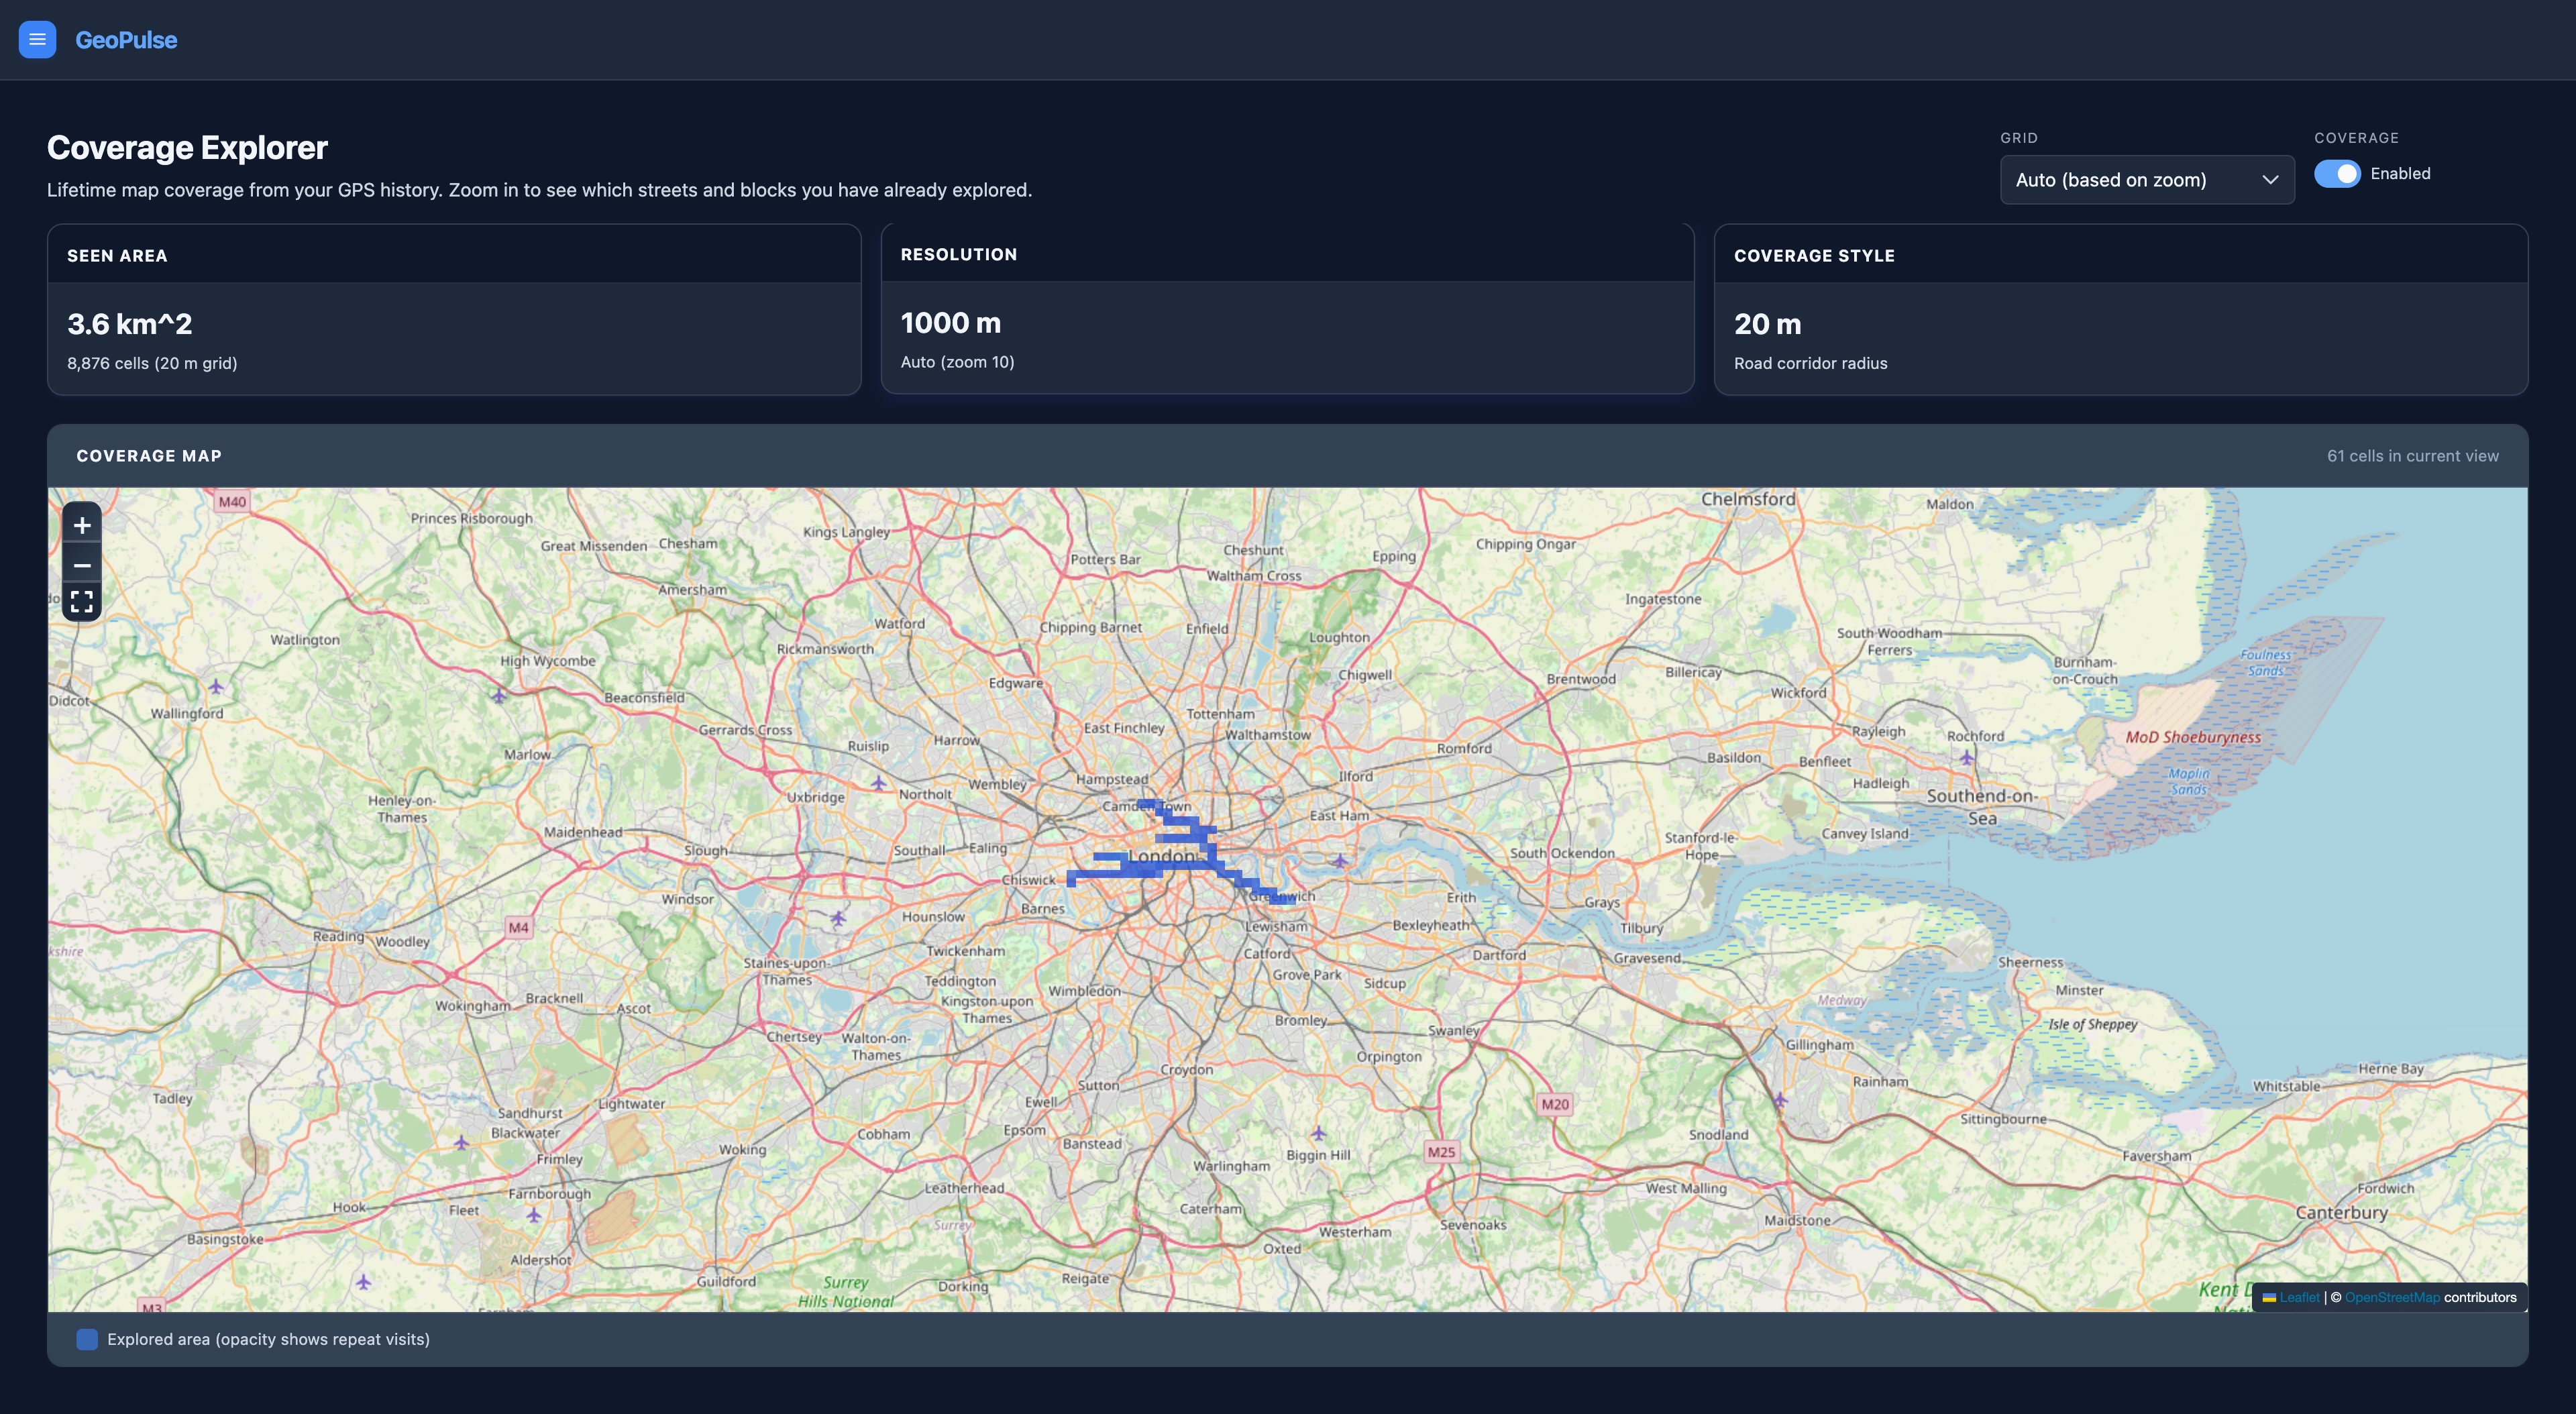Select the Coverage Style stat card
This screenshot has height=1414, width=2576.
tap(2121, 309)
